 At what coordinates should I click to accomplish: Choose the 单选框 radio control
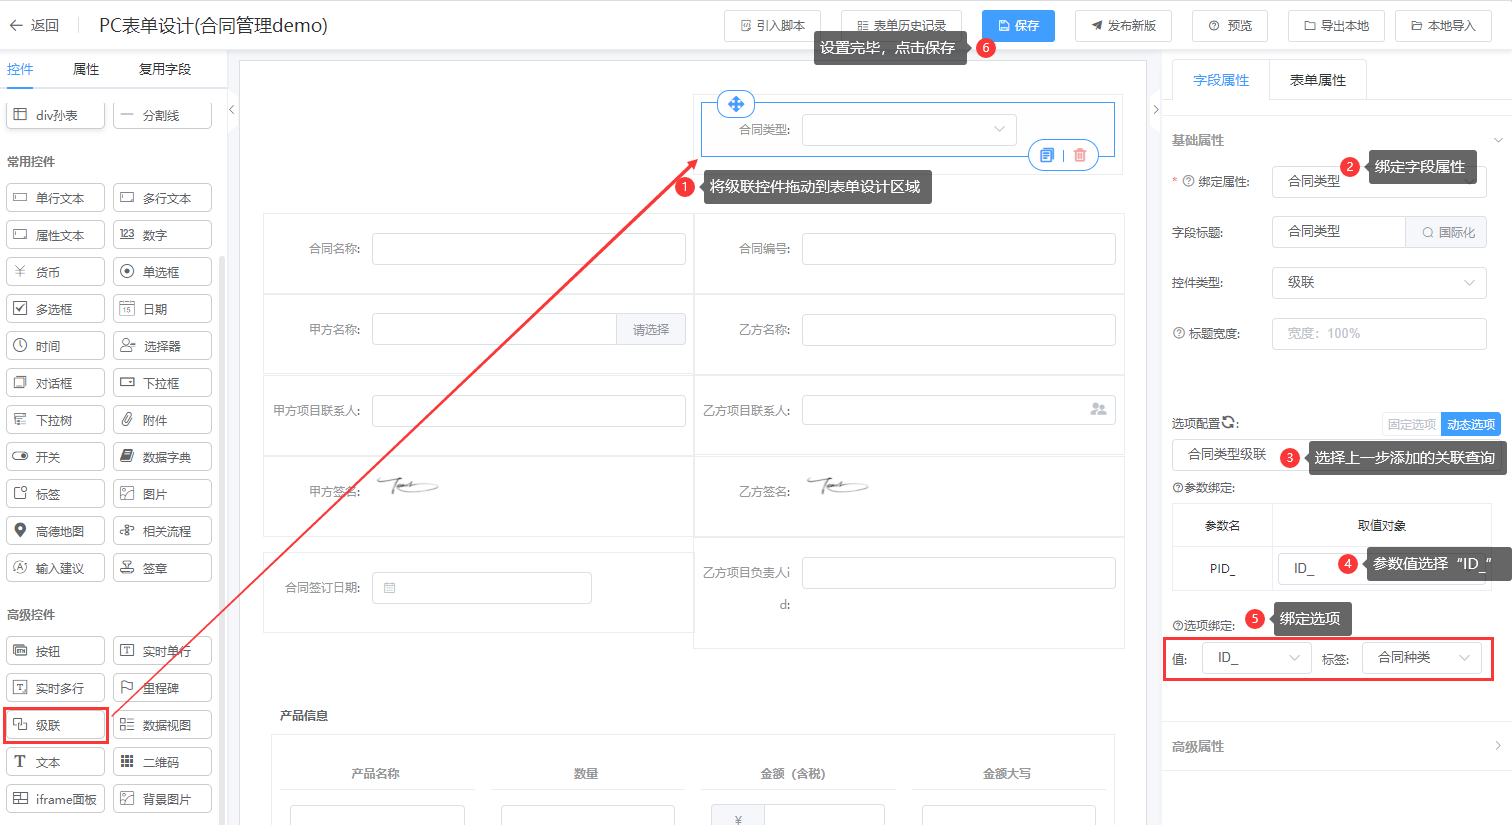tap(162, 272)
